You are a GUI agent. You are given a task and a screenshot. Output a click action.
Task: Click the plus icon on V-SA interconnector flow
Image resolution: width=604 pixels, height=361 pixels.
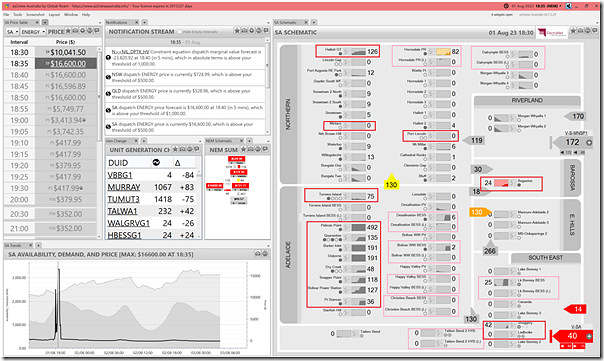coord(589,336)
